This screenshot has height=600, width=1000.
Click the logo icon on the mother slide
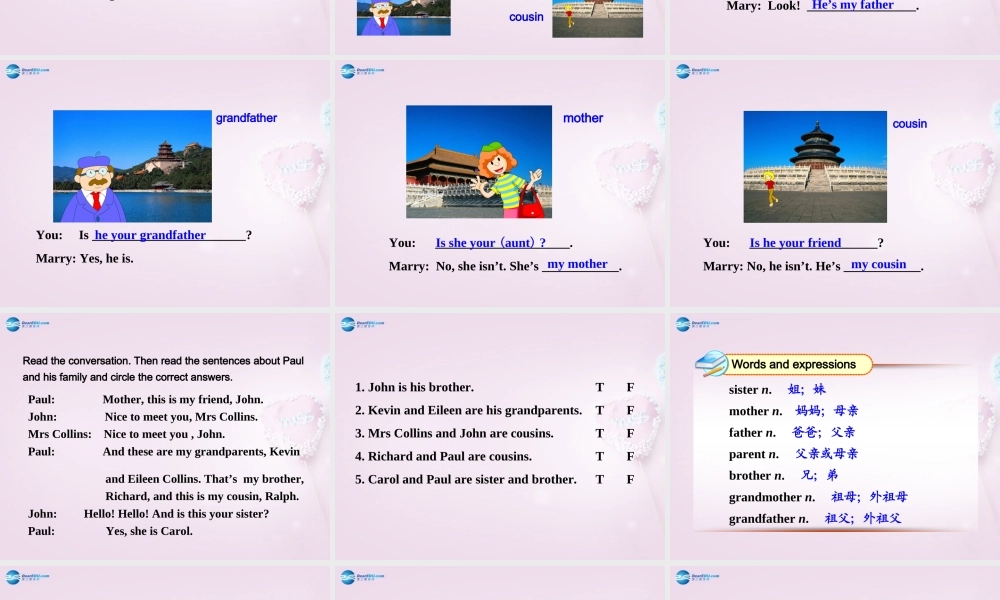[362, 71]
